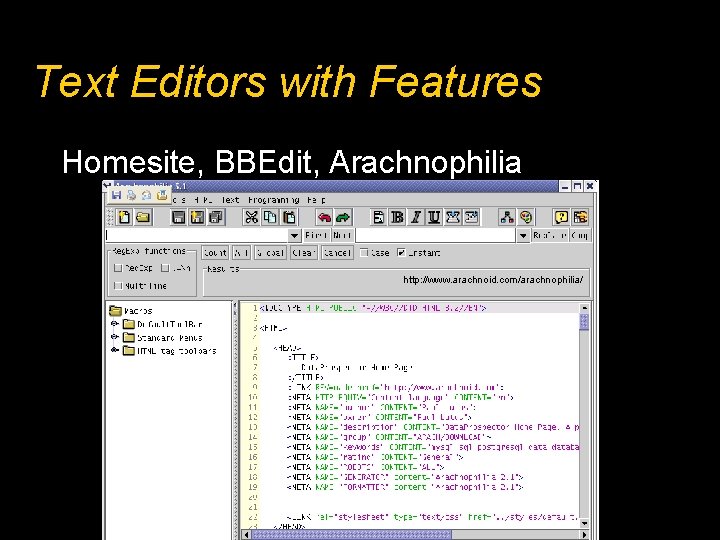This screenshot has width=720, height=540.
Task: Enable the Multiline checkbox
Action: (x=118, y=286)
